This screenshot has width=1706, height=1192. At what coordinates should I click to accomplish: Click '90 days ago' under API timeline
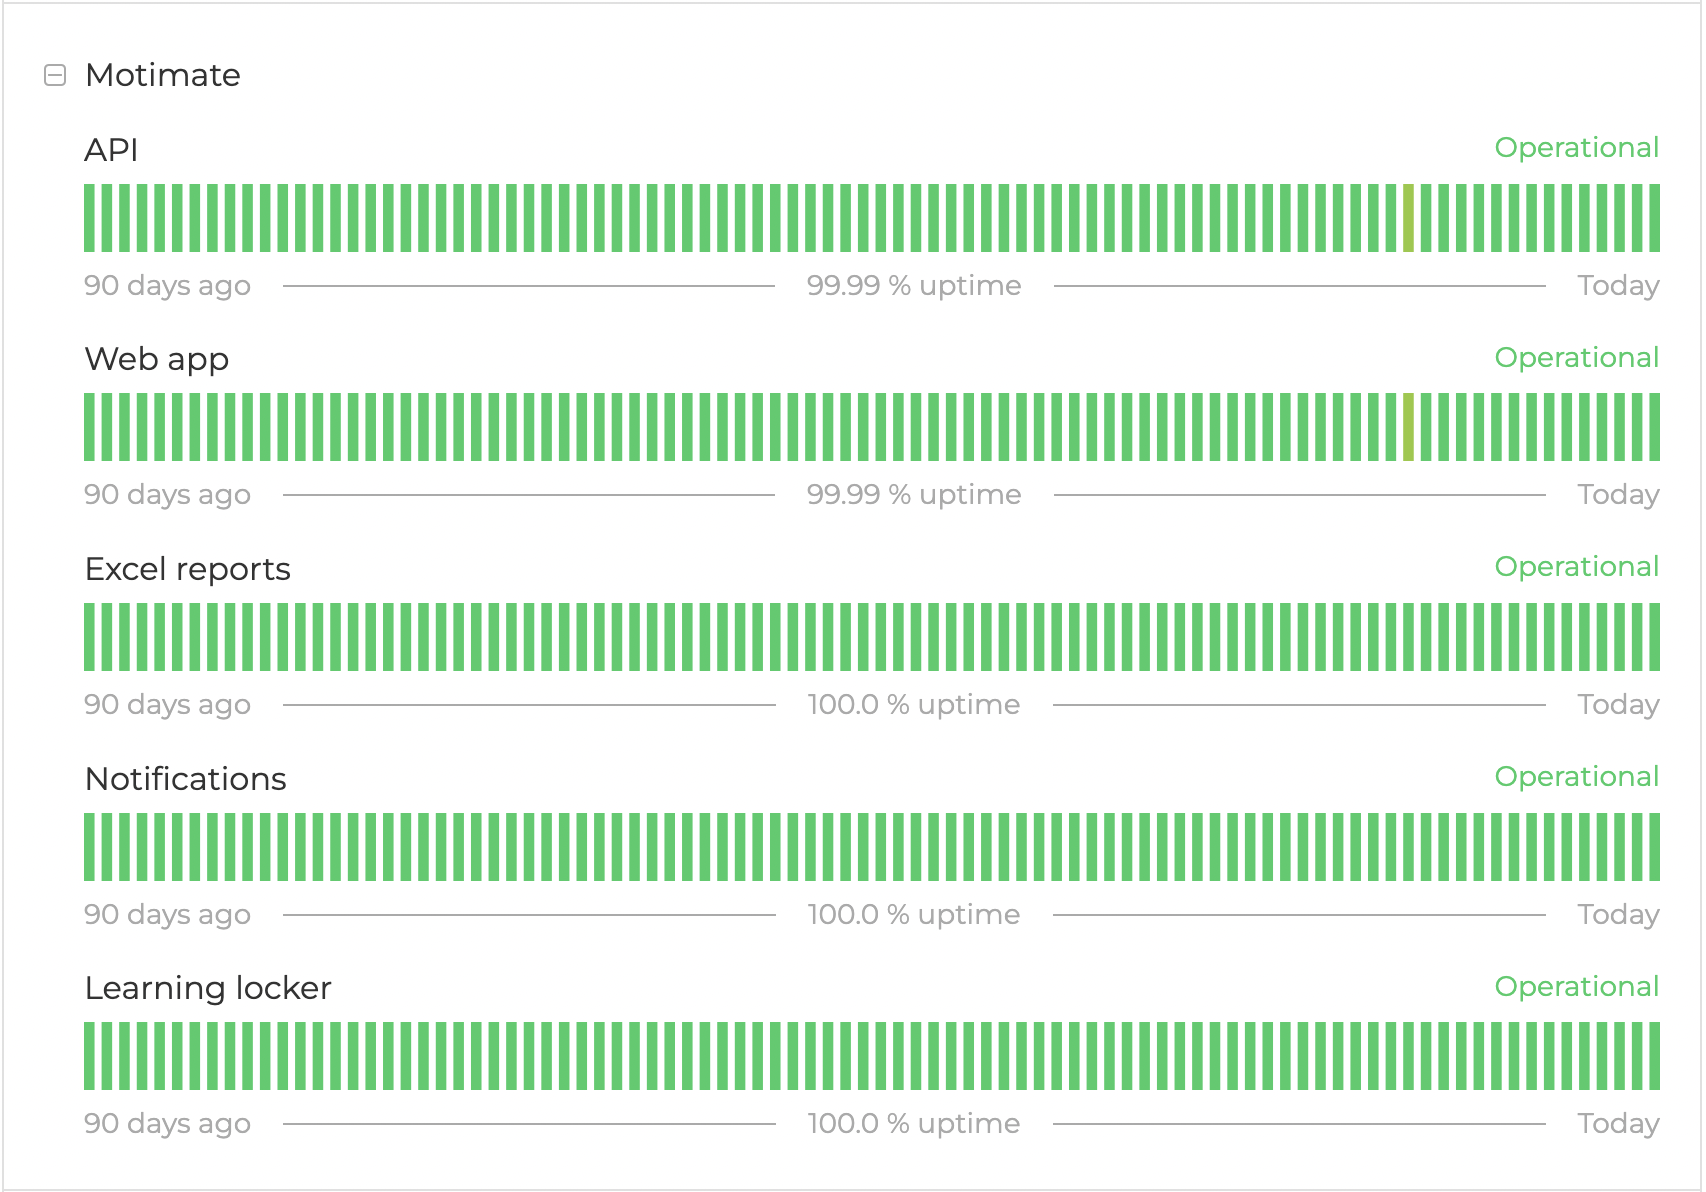pos(167,286)
